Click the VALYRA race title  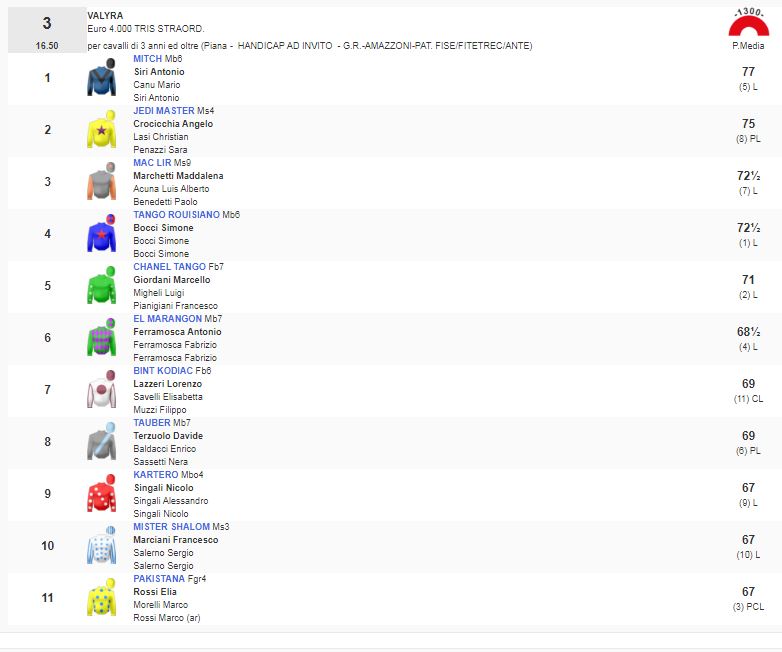[x=104, y=16]
